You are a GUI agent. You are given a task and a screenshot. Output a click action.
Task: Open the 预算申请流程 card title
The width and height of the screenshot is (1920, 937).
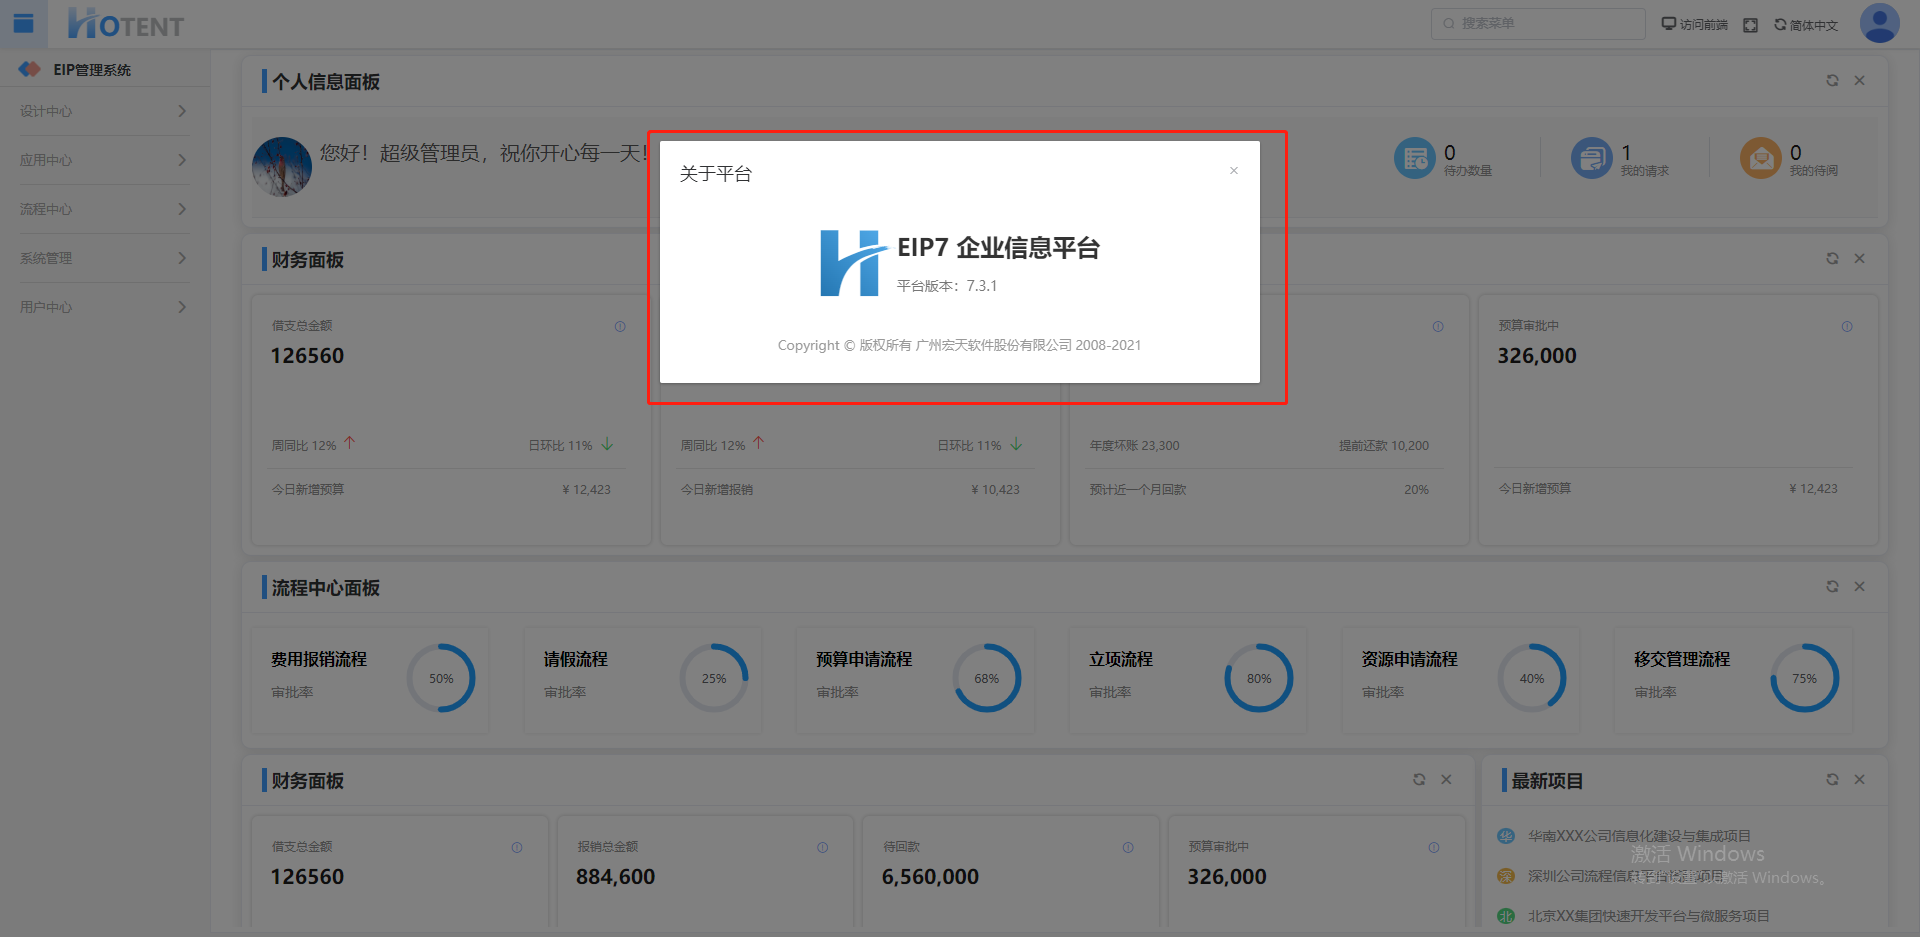864,660
